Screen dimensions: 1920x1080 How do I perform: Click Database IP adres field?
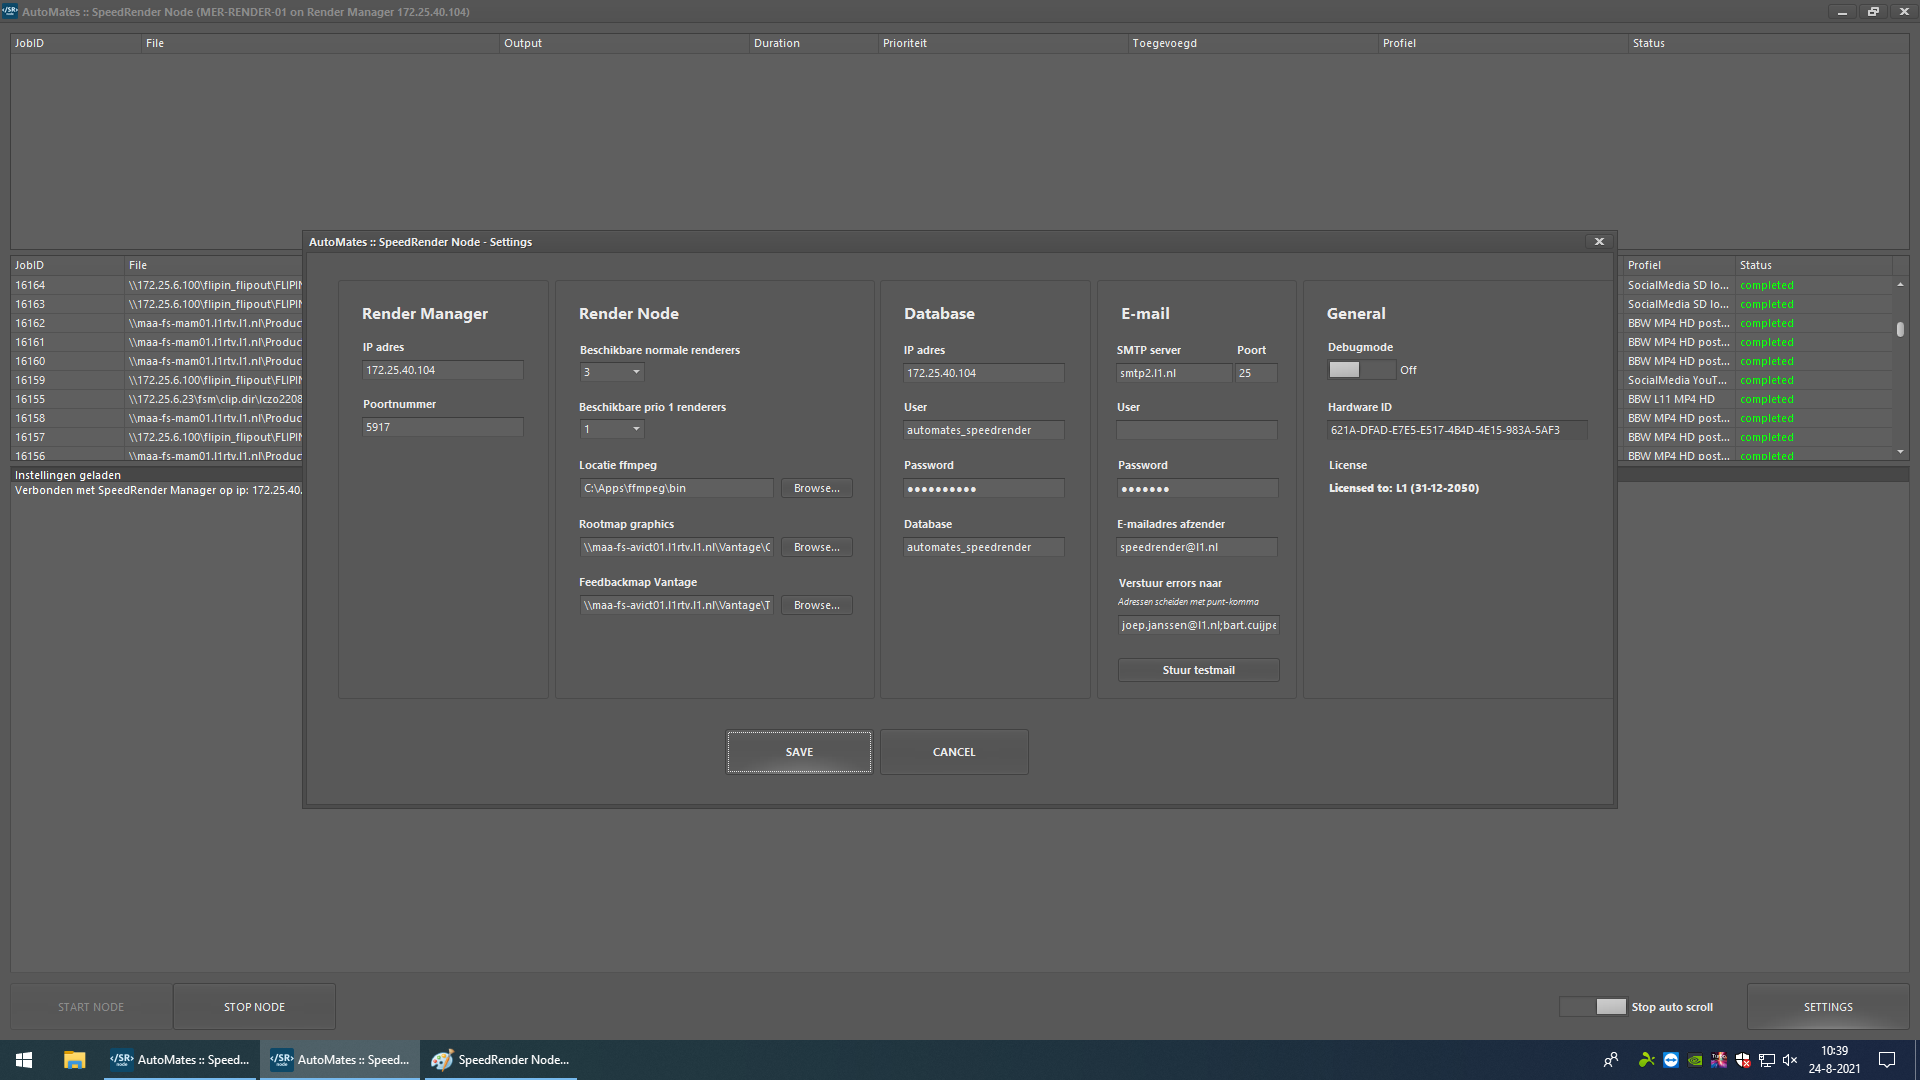click(984, 373)
